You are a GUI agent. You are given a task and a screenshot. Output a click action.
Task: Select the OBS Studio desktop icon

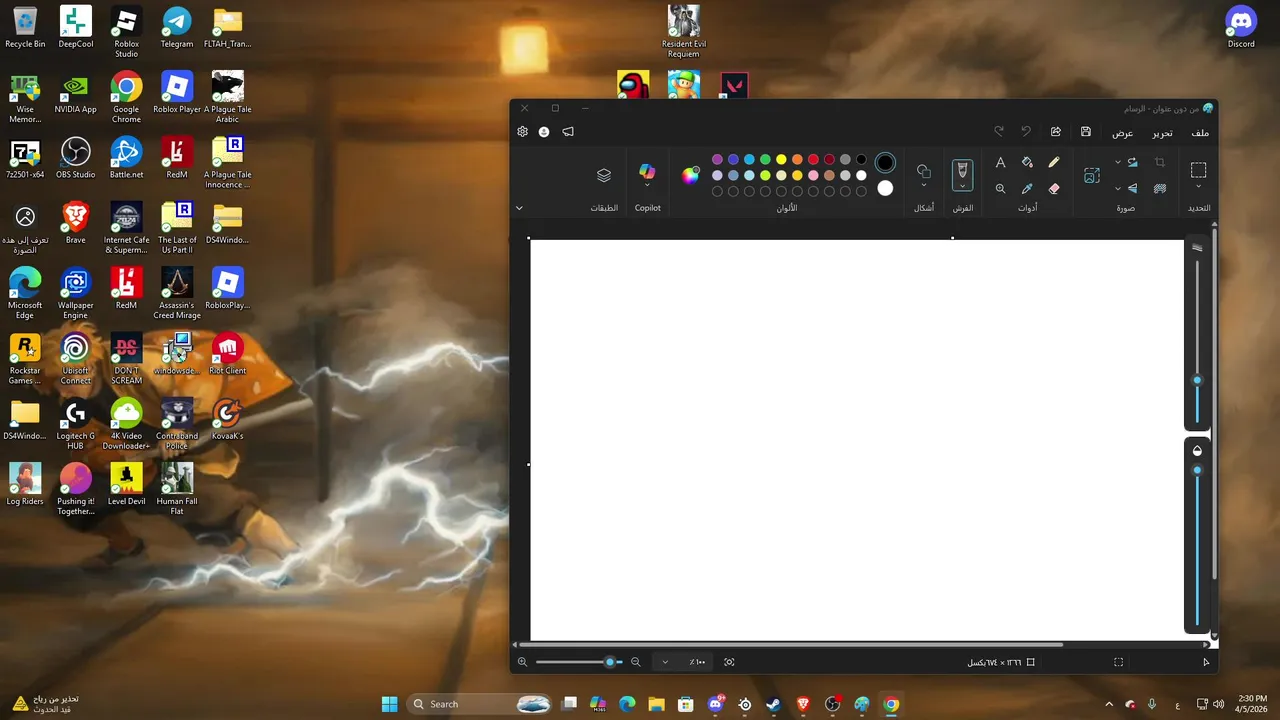click(76, 158)
